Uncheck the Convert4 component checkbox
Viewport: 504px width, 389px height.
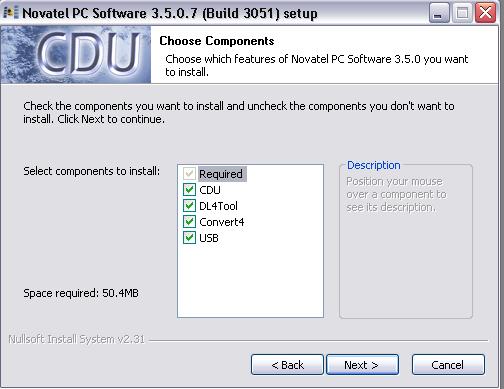point(189,222)
